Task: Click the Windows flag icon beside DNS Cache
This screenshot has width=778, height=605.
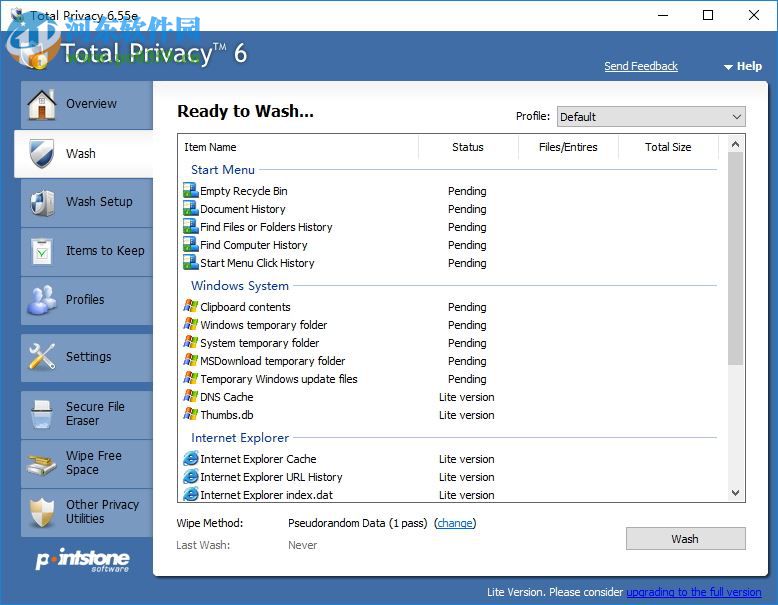Action: (x=191, y=396)
